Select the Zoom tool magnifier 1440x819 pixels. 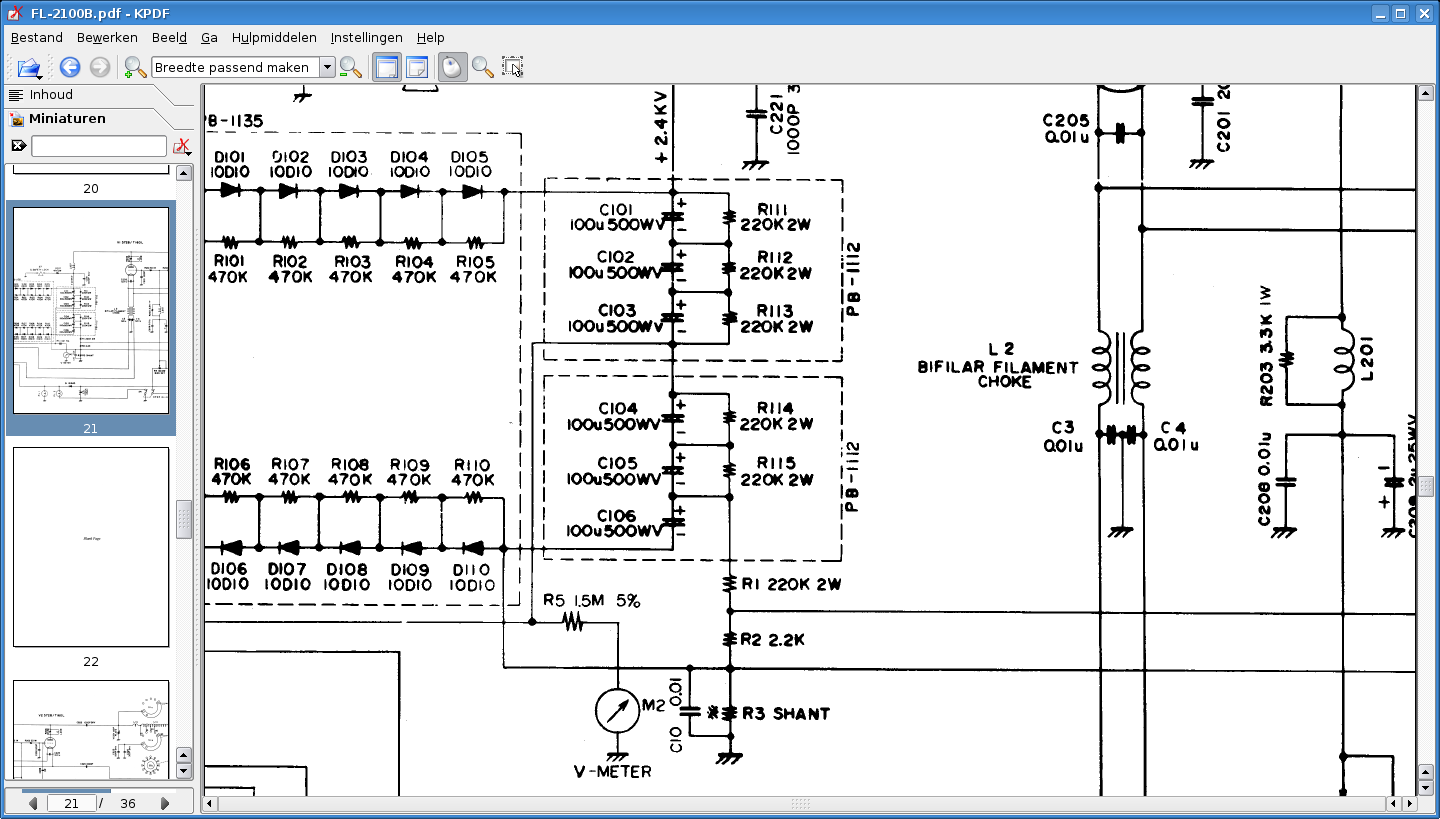[x=483, y=67]
